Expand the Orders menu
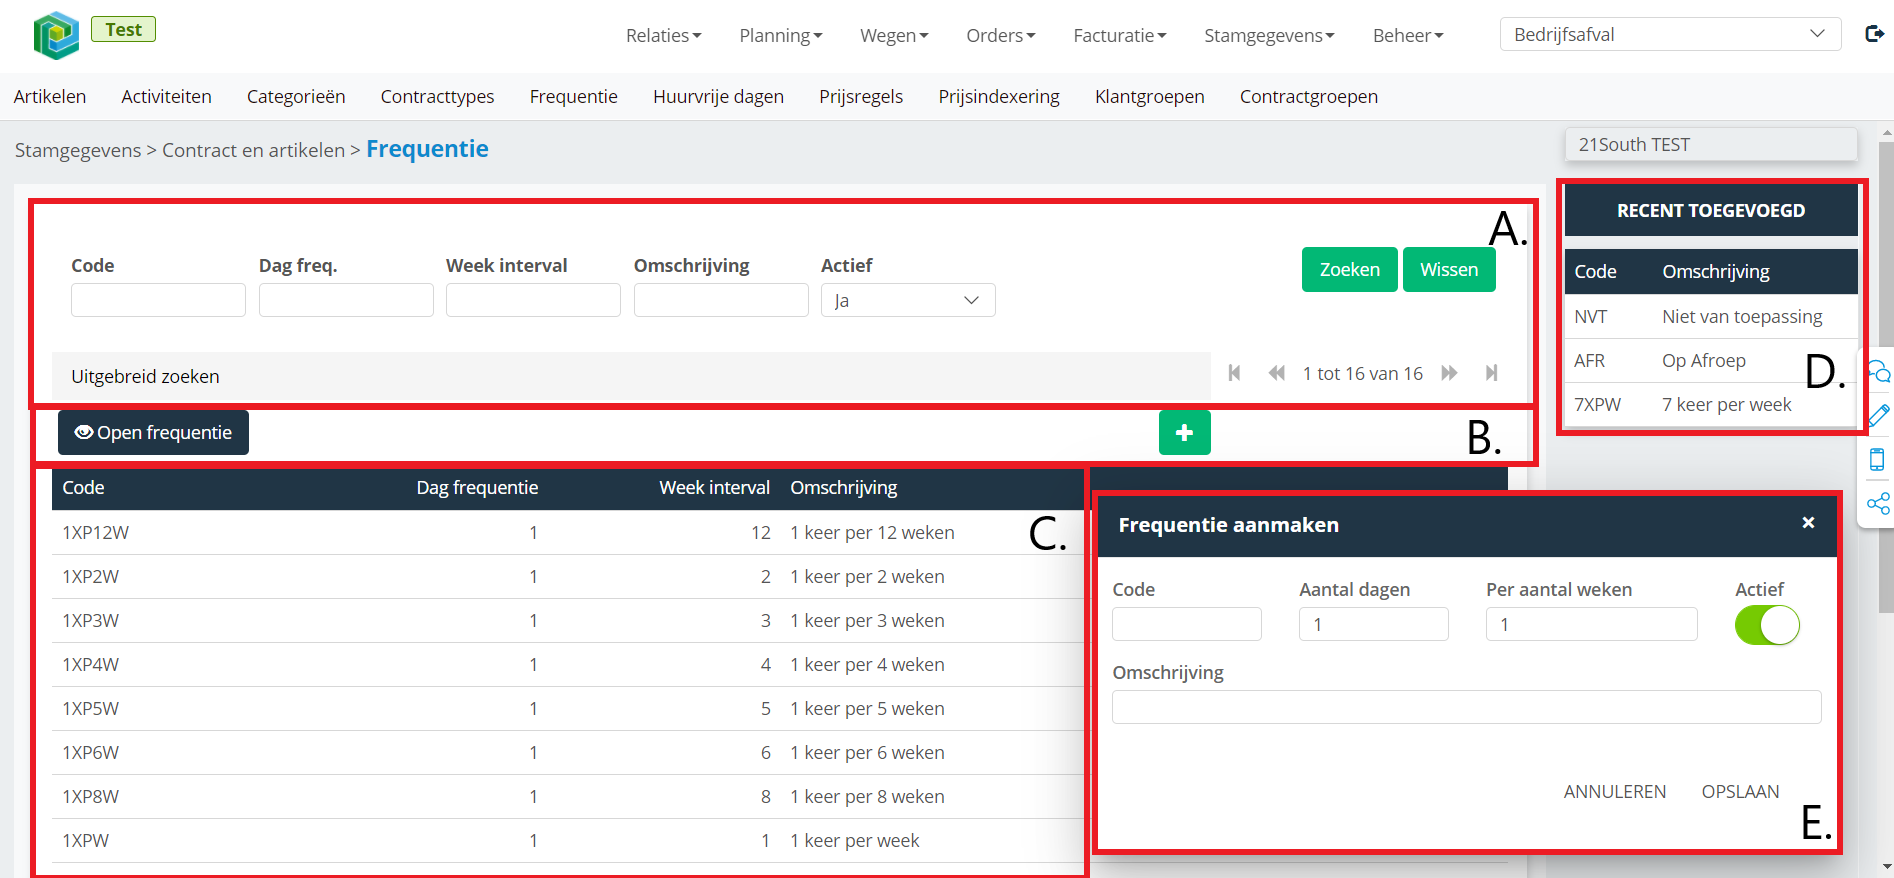The height and width of the screenshot is (878, 1894). (1000, 35)
